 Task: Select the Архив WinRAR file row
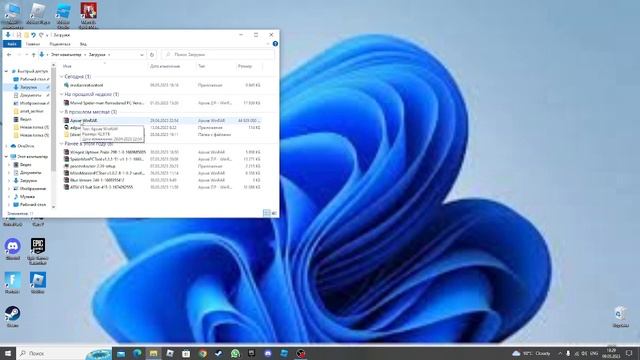[x=162, y=120]
